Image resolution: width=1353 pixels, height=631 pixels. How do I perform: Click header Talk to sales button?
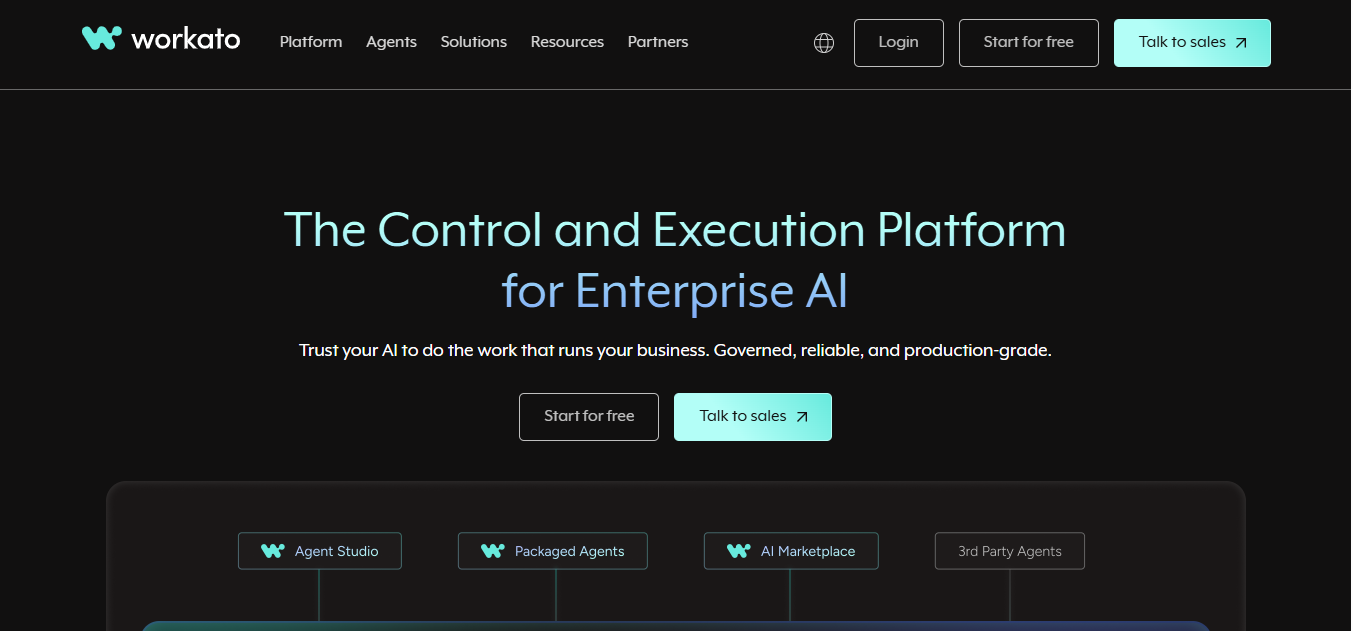click(1192, 43)
